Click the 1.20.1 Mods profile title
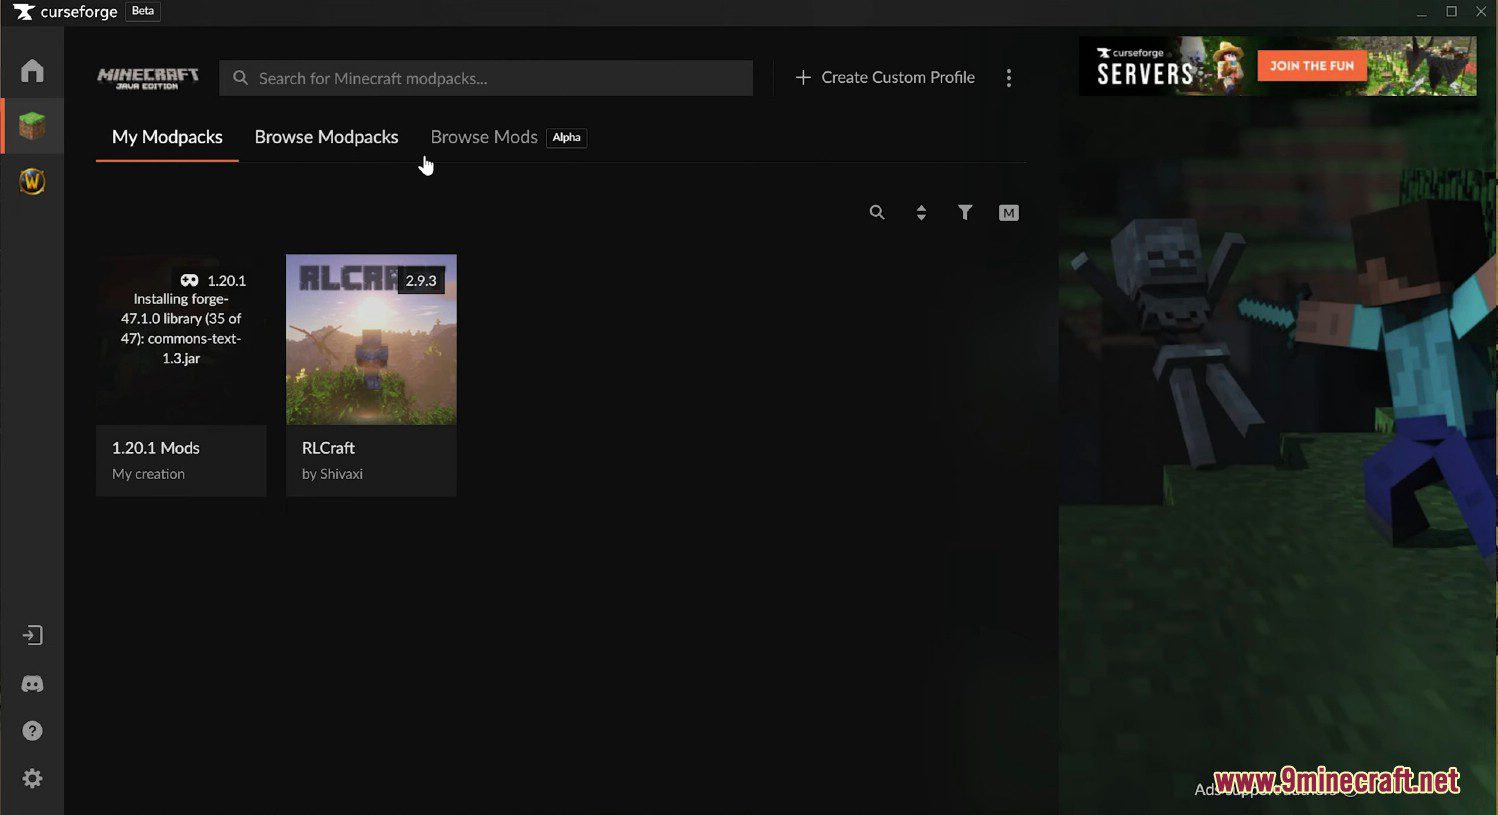Viewport: 1498px width, 815px height. [156, 448]
